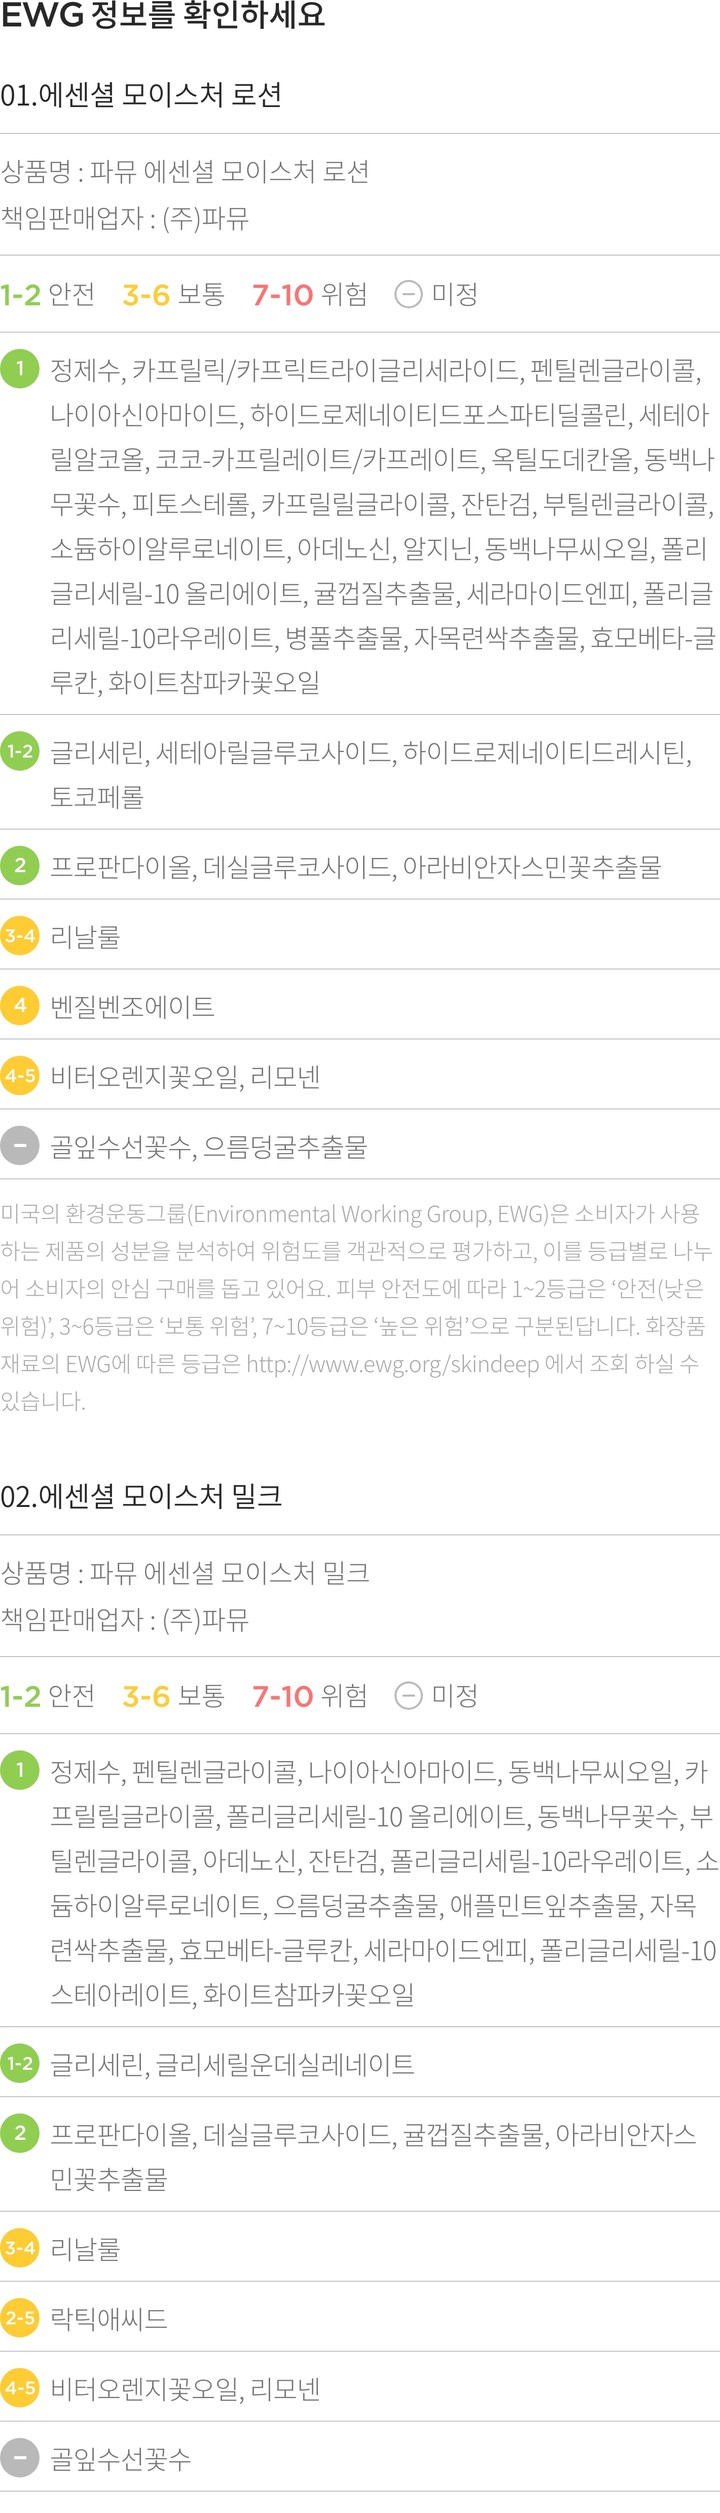
Task: Click the EWG 정보를 확인하세요 title
Action: tap(162, 16)
